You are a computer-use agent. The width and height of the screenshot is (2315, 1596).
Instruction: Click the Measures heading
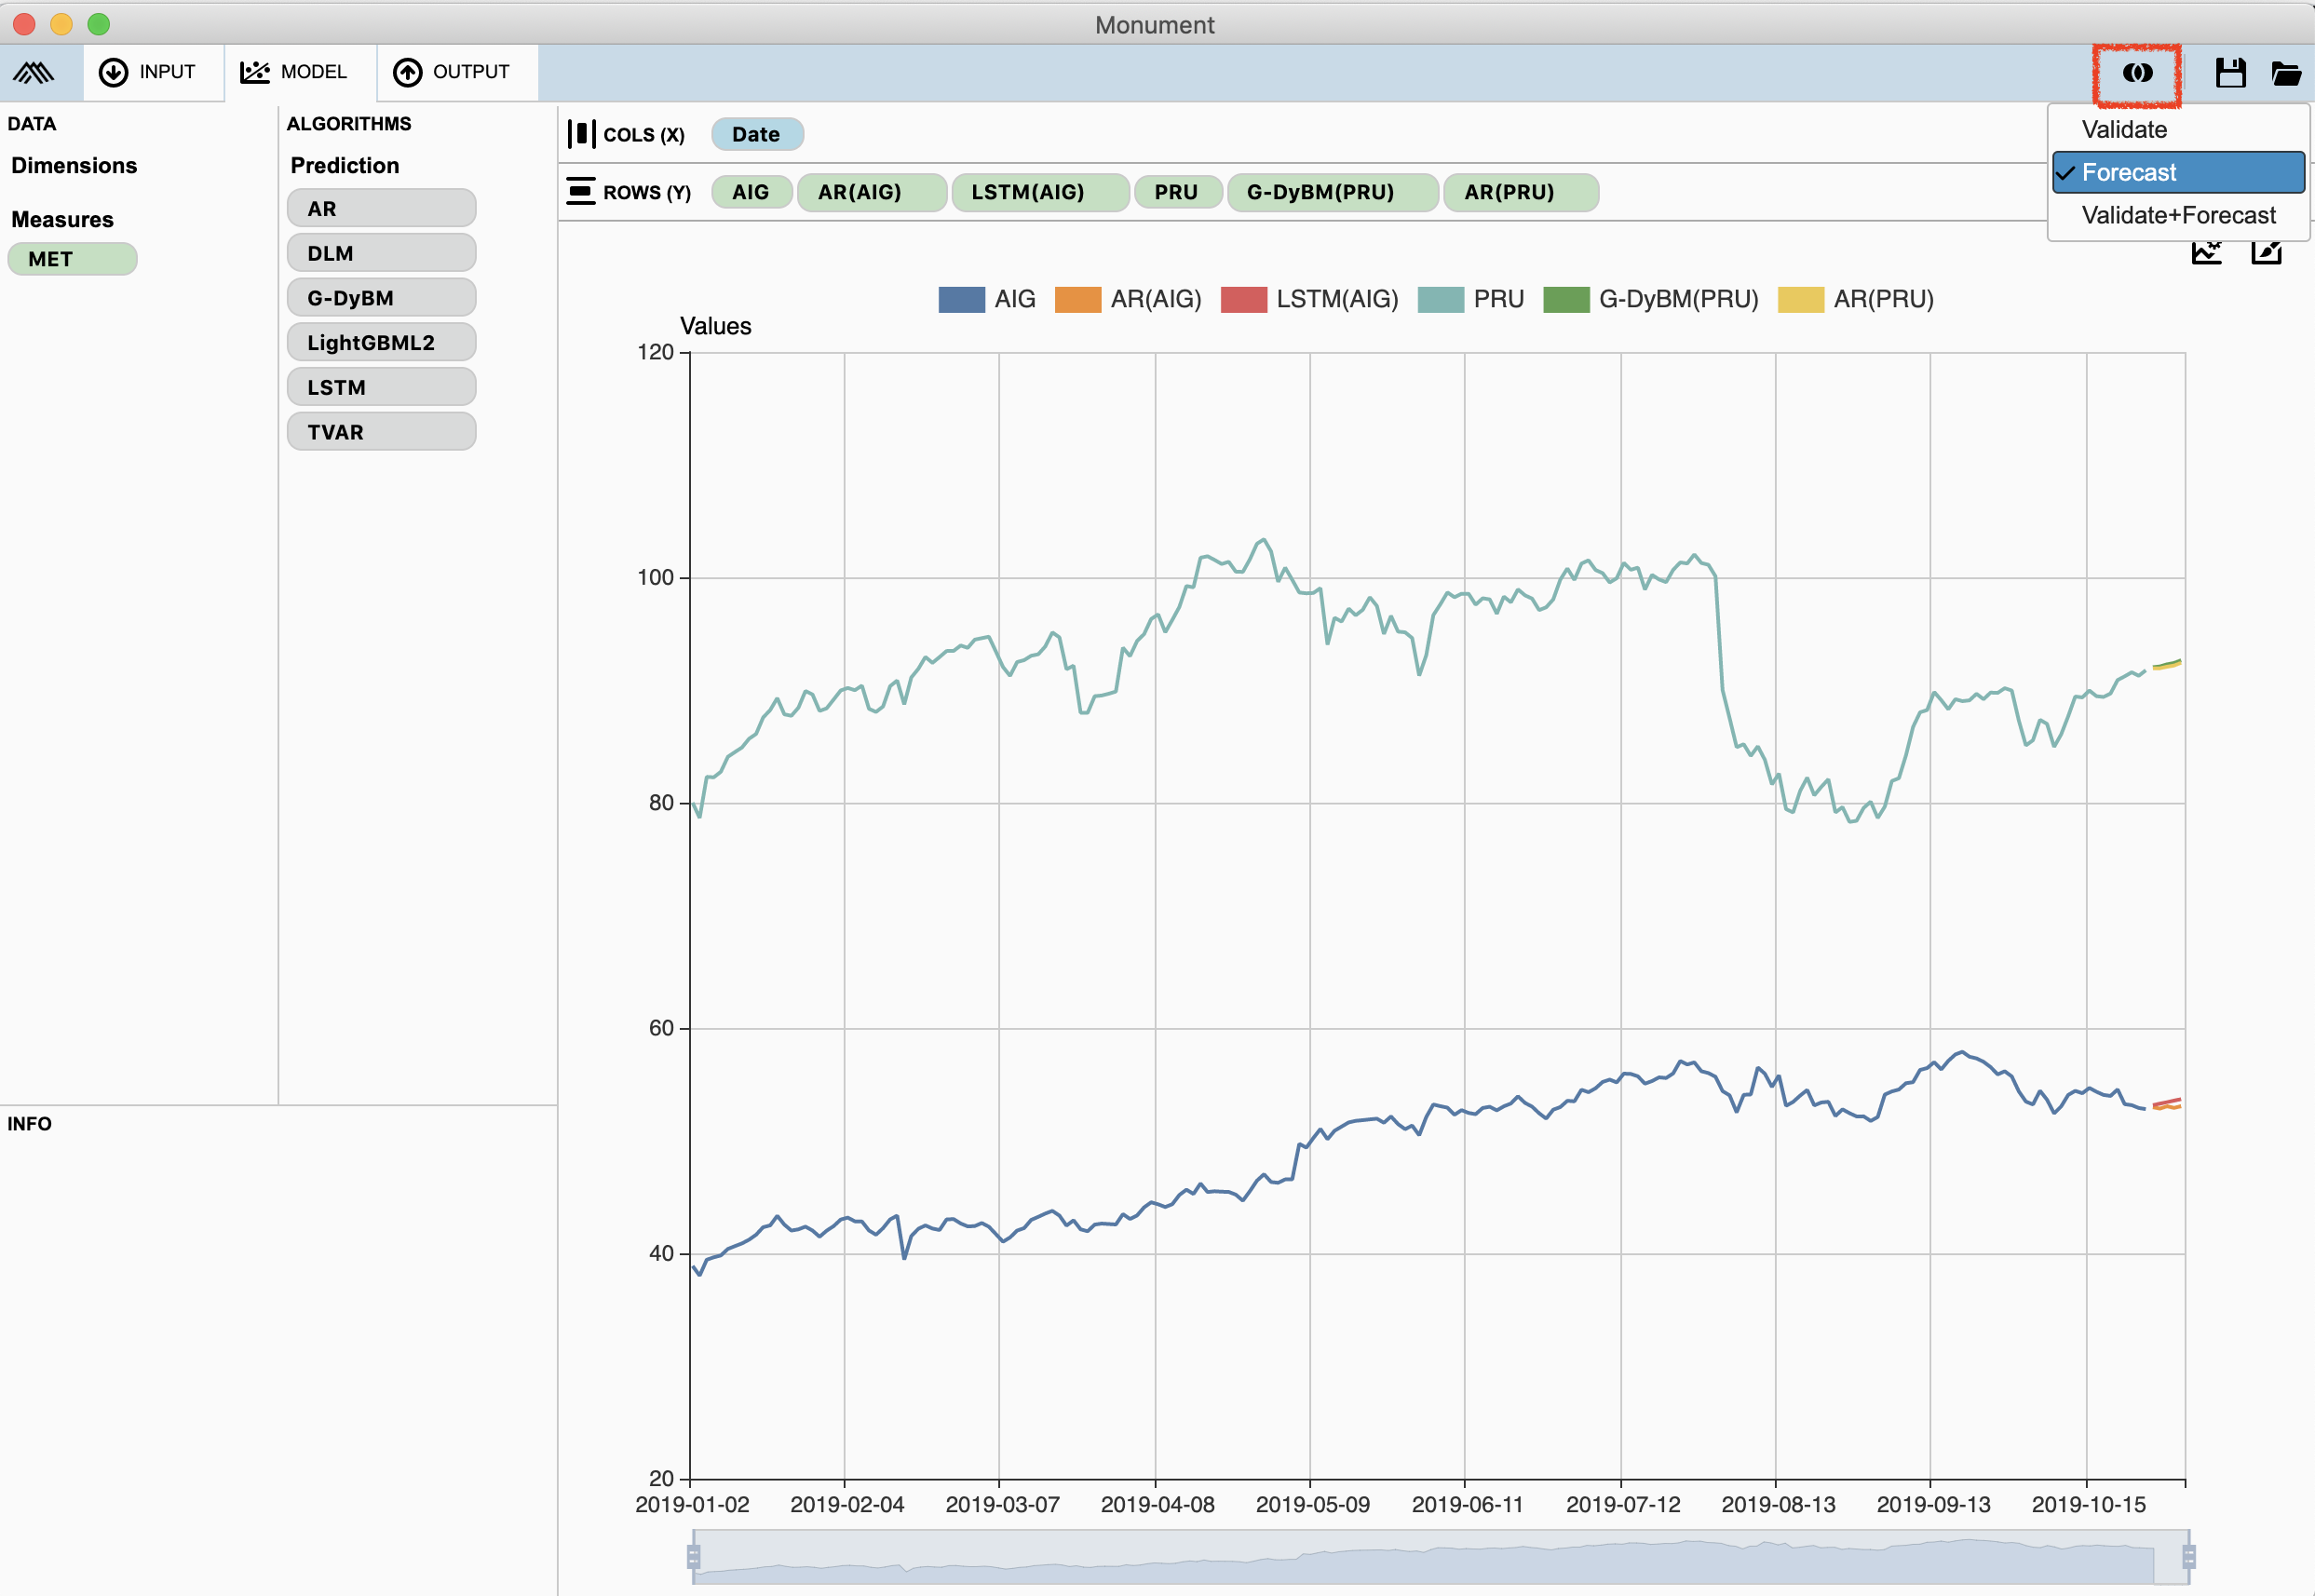point(62,219)
